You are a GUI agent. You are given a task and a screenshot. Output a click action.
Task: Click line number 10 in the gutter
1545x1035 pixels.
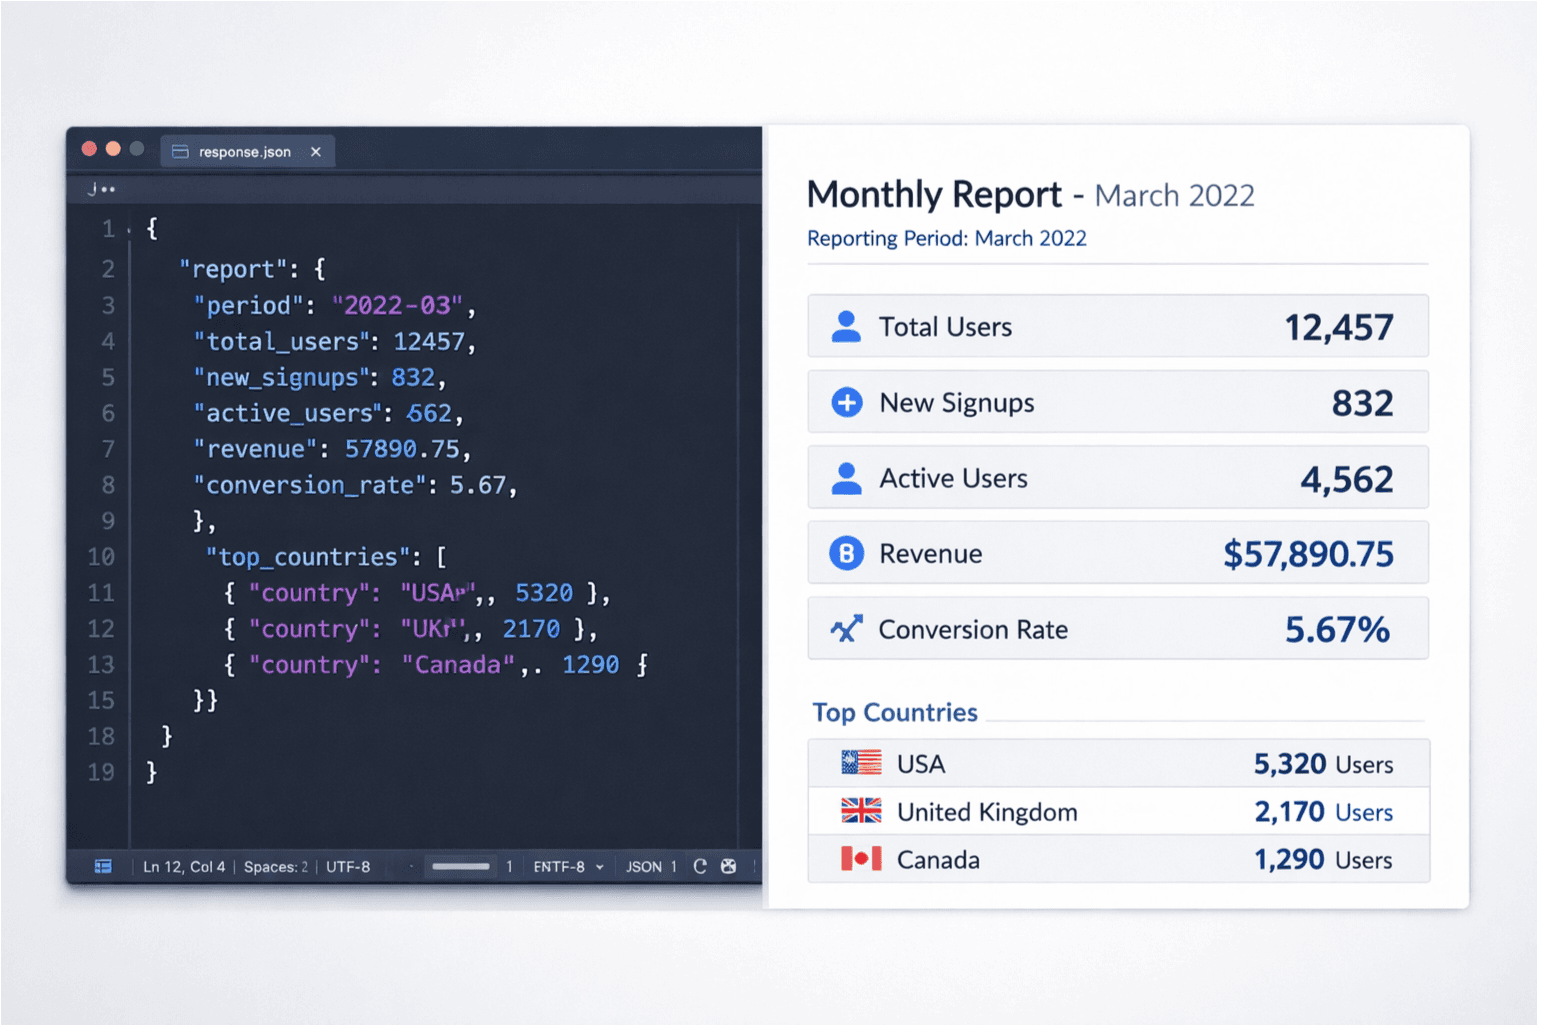(x=101, y=557)
